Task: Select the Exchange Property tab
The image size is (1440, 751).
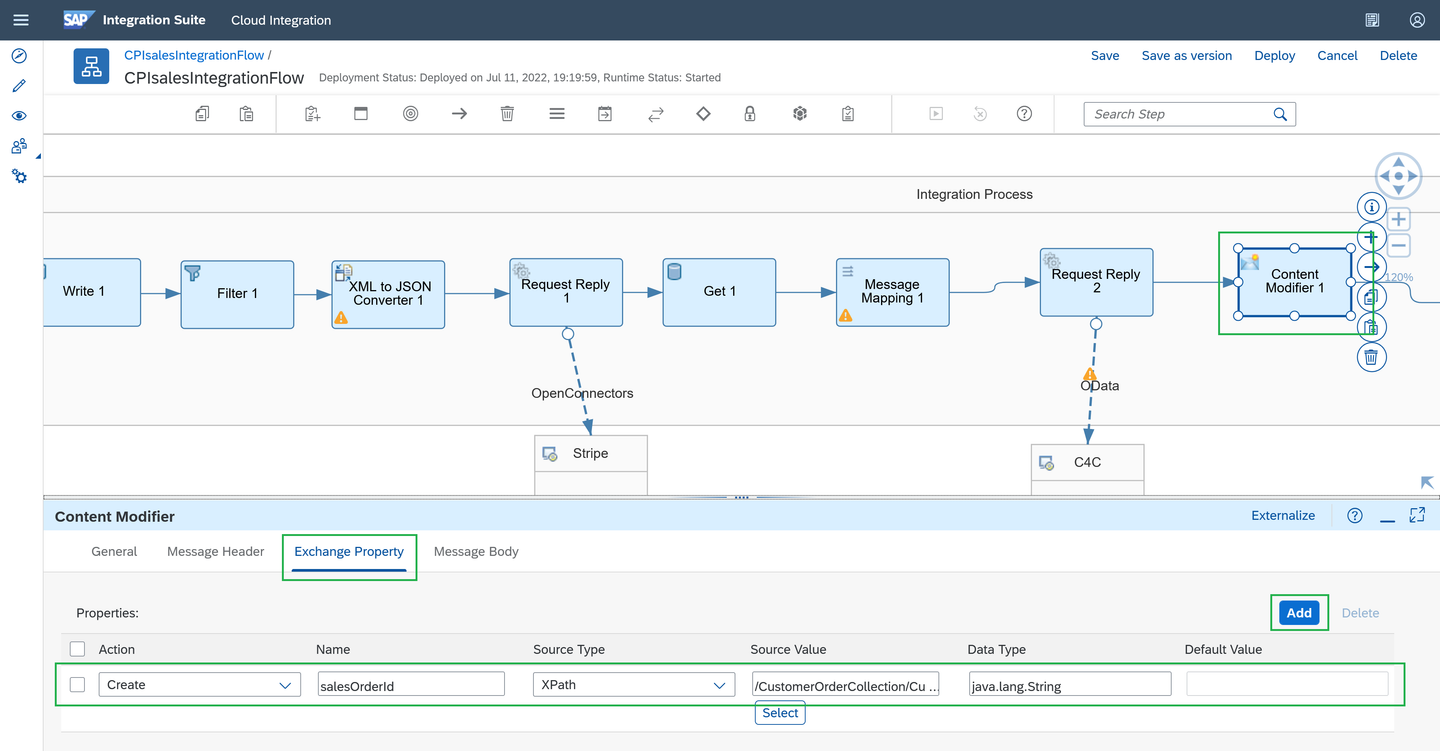Action: pyautogui.click(x=349, y=551)
